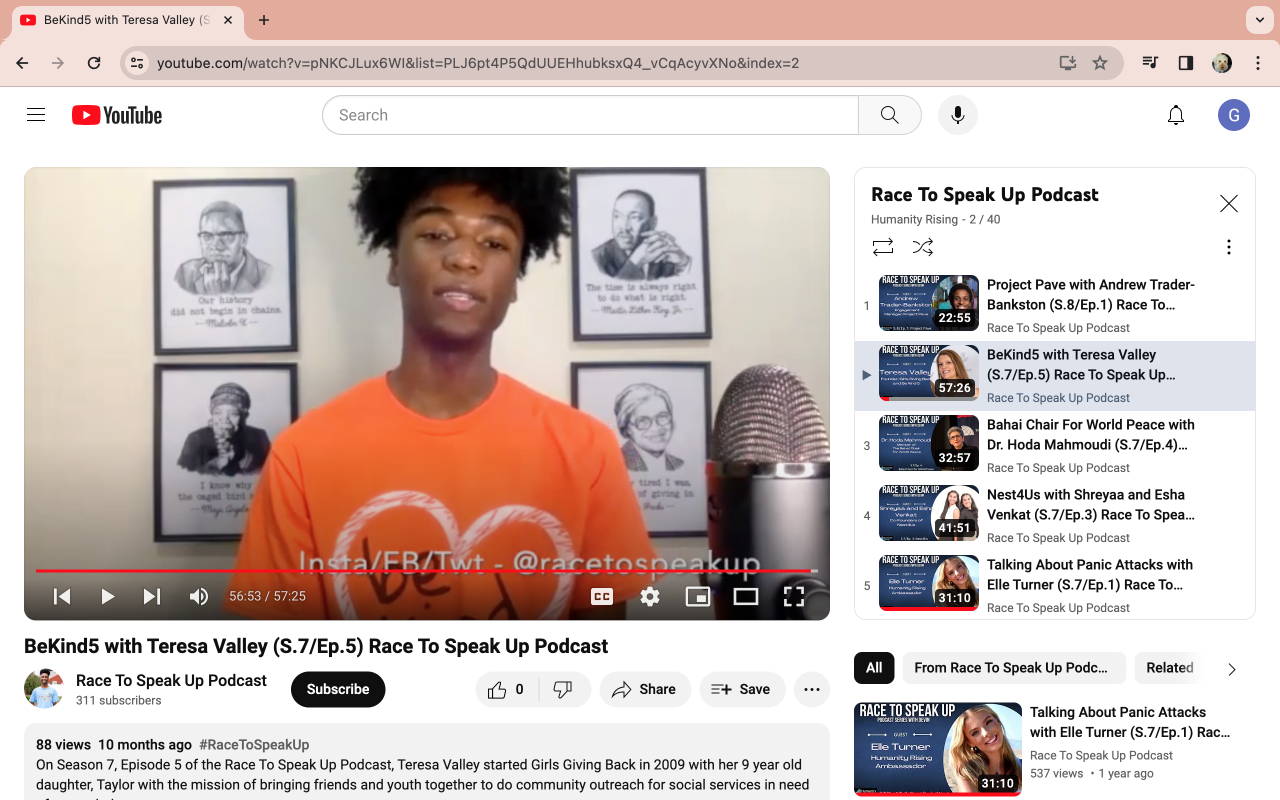Mute the video volume speaker
The height and width of the screenshot is (800, 1280).
point(199,597)
